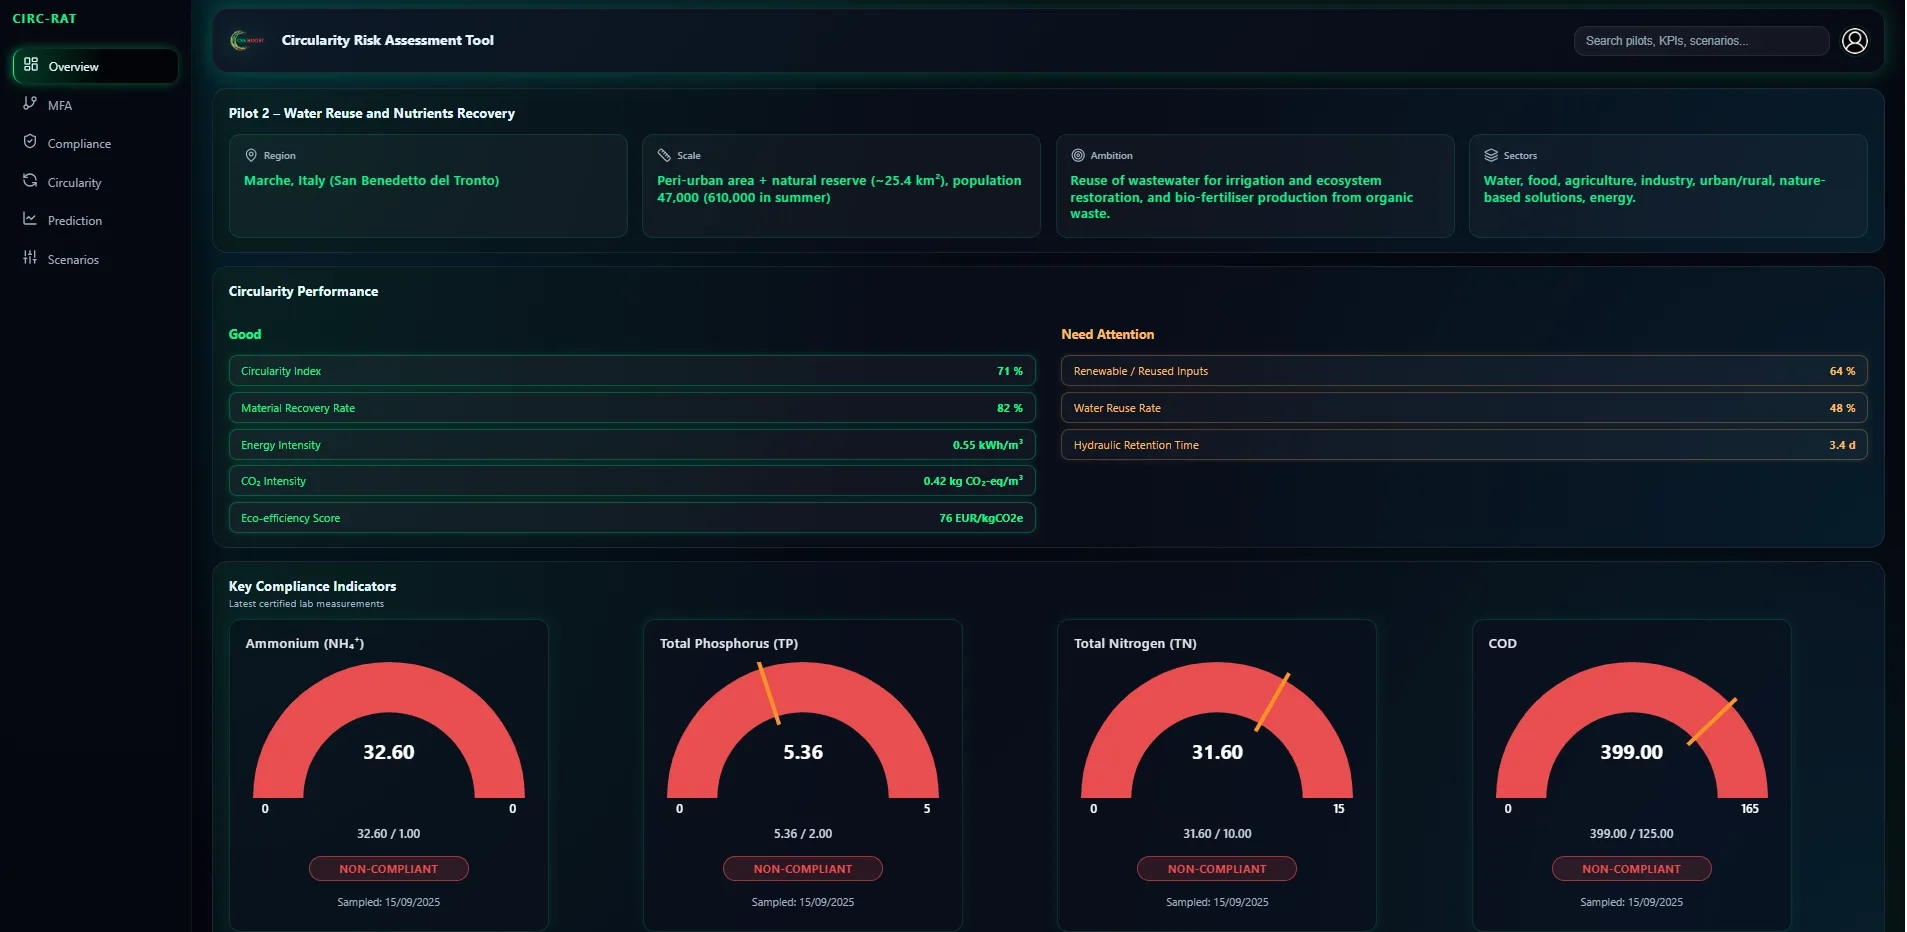
Task: Select the Overview grid icon in sidebar
Action: pos(30,66)
